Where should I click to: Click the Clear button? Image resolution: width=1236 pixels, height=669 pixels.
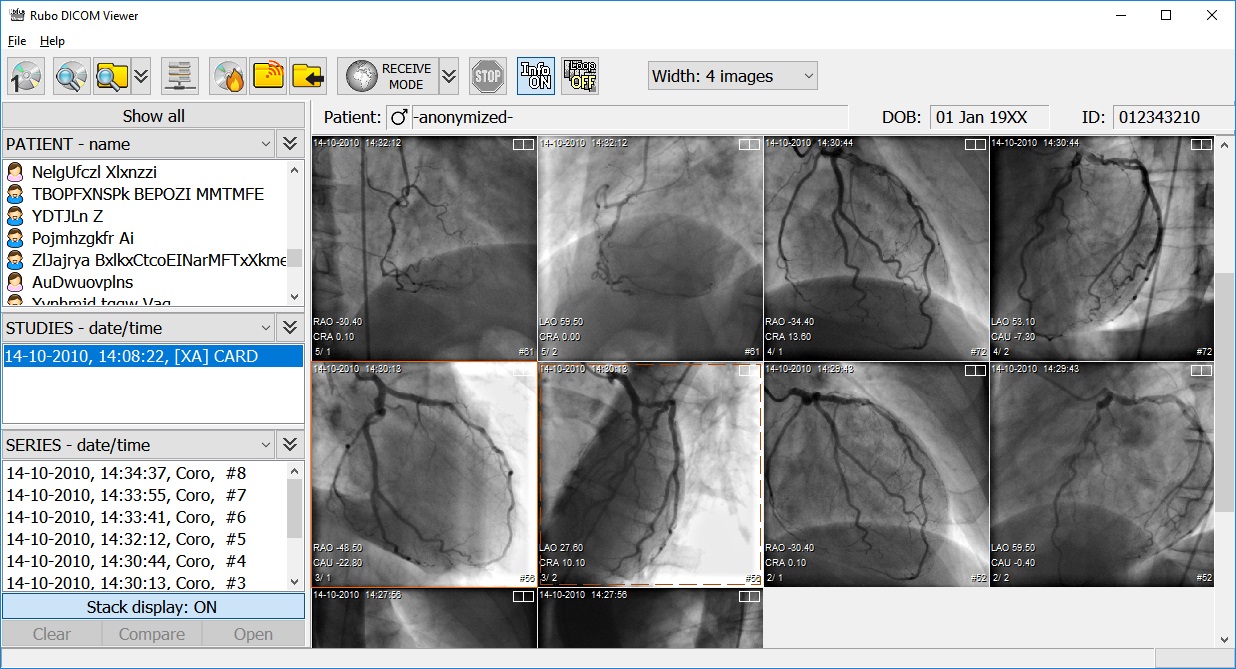point(52,634)
